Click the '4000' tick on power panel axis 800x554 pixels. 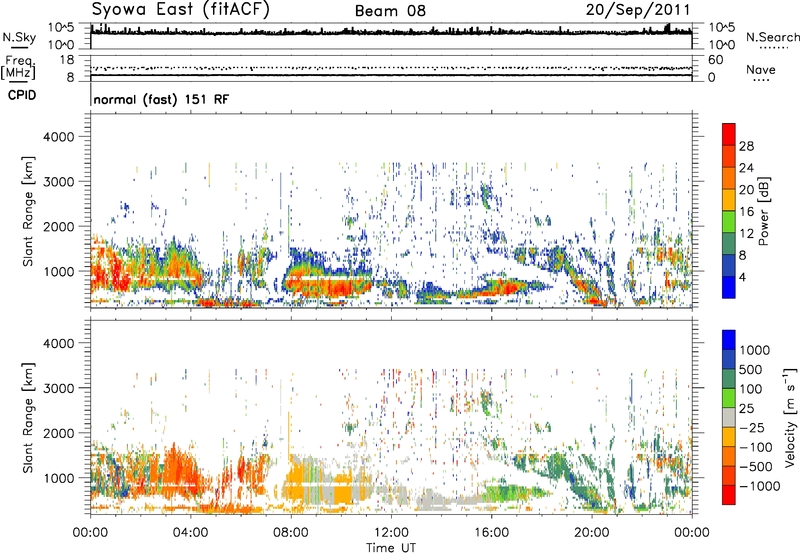58,137
